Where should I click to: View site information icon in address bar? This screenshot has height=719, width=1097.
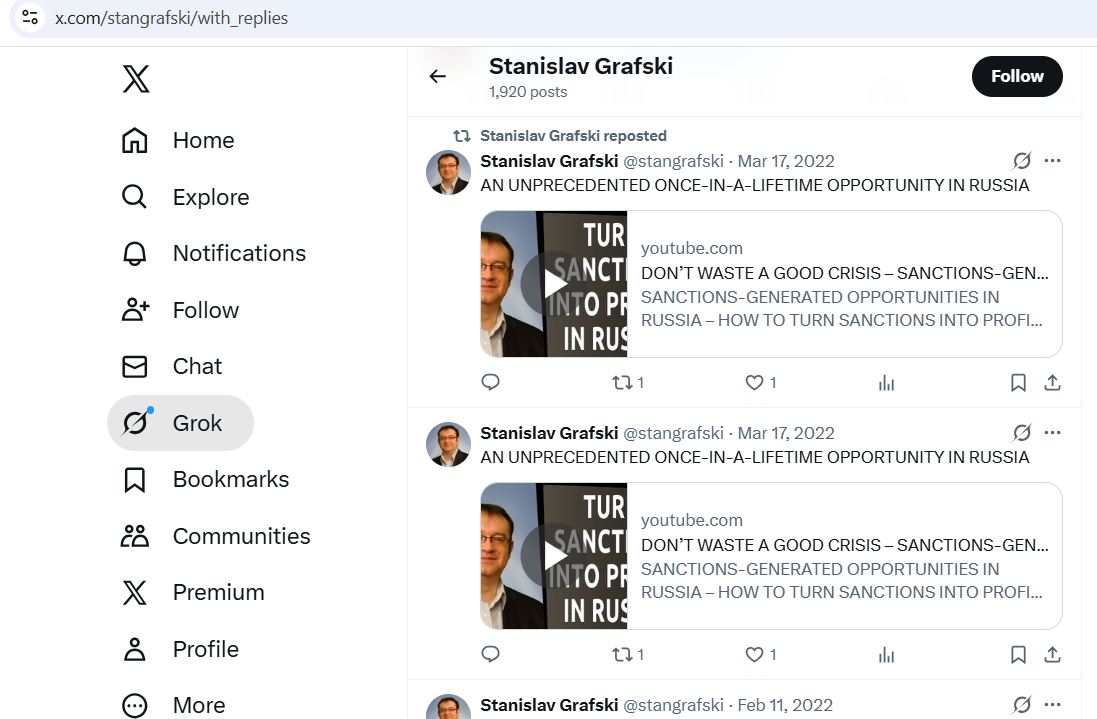pyautogui.click(x=30, y=18)
